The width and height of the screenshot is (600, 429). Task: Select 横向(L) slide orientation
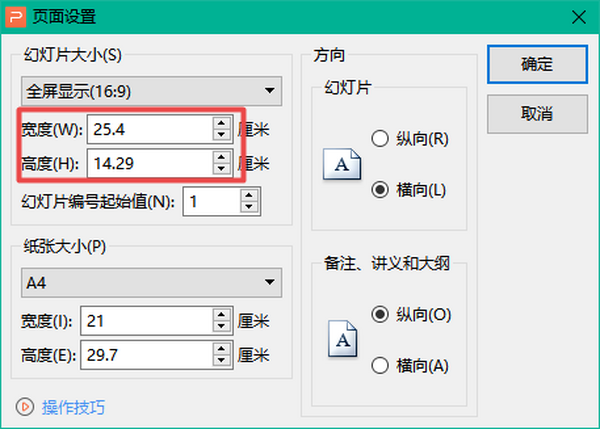[x=409, y=190]
